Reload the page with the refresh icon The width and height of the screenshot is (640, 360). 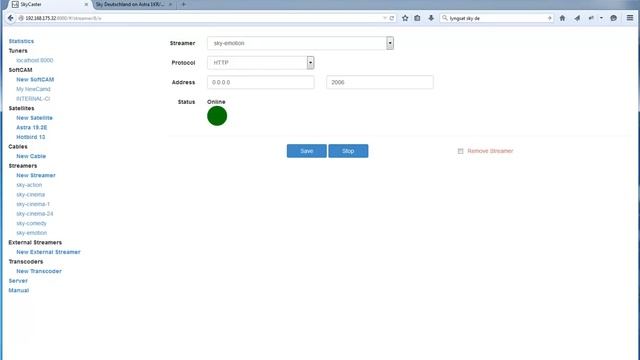click(391, 18)
